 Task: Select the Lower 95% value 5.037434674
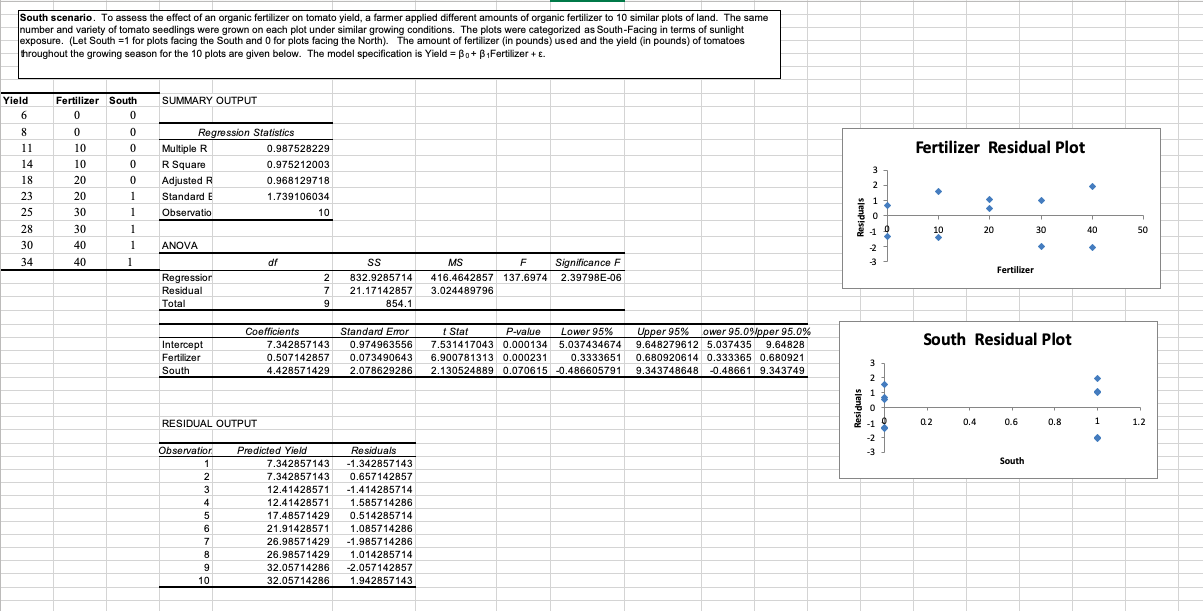tap(591, 345)
